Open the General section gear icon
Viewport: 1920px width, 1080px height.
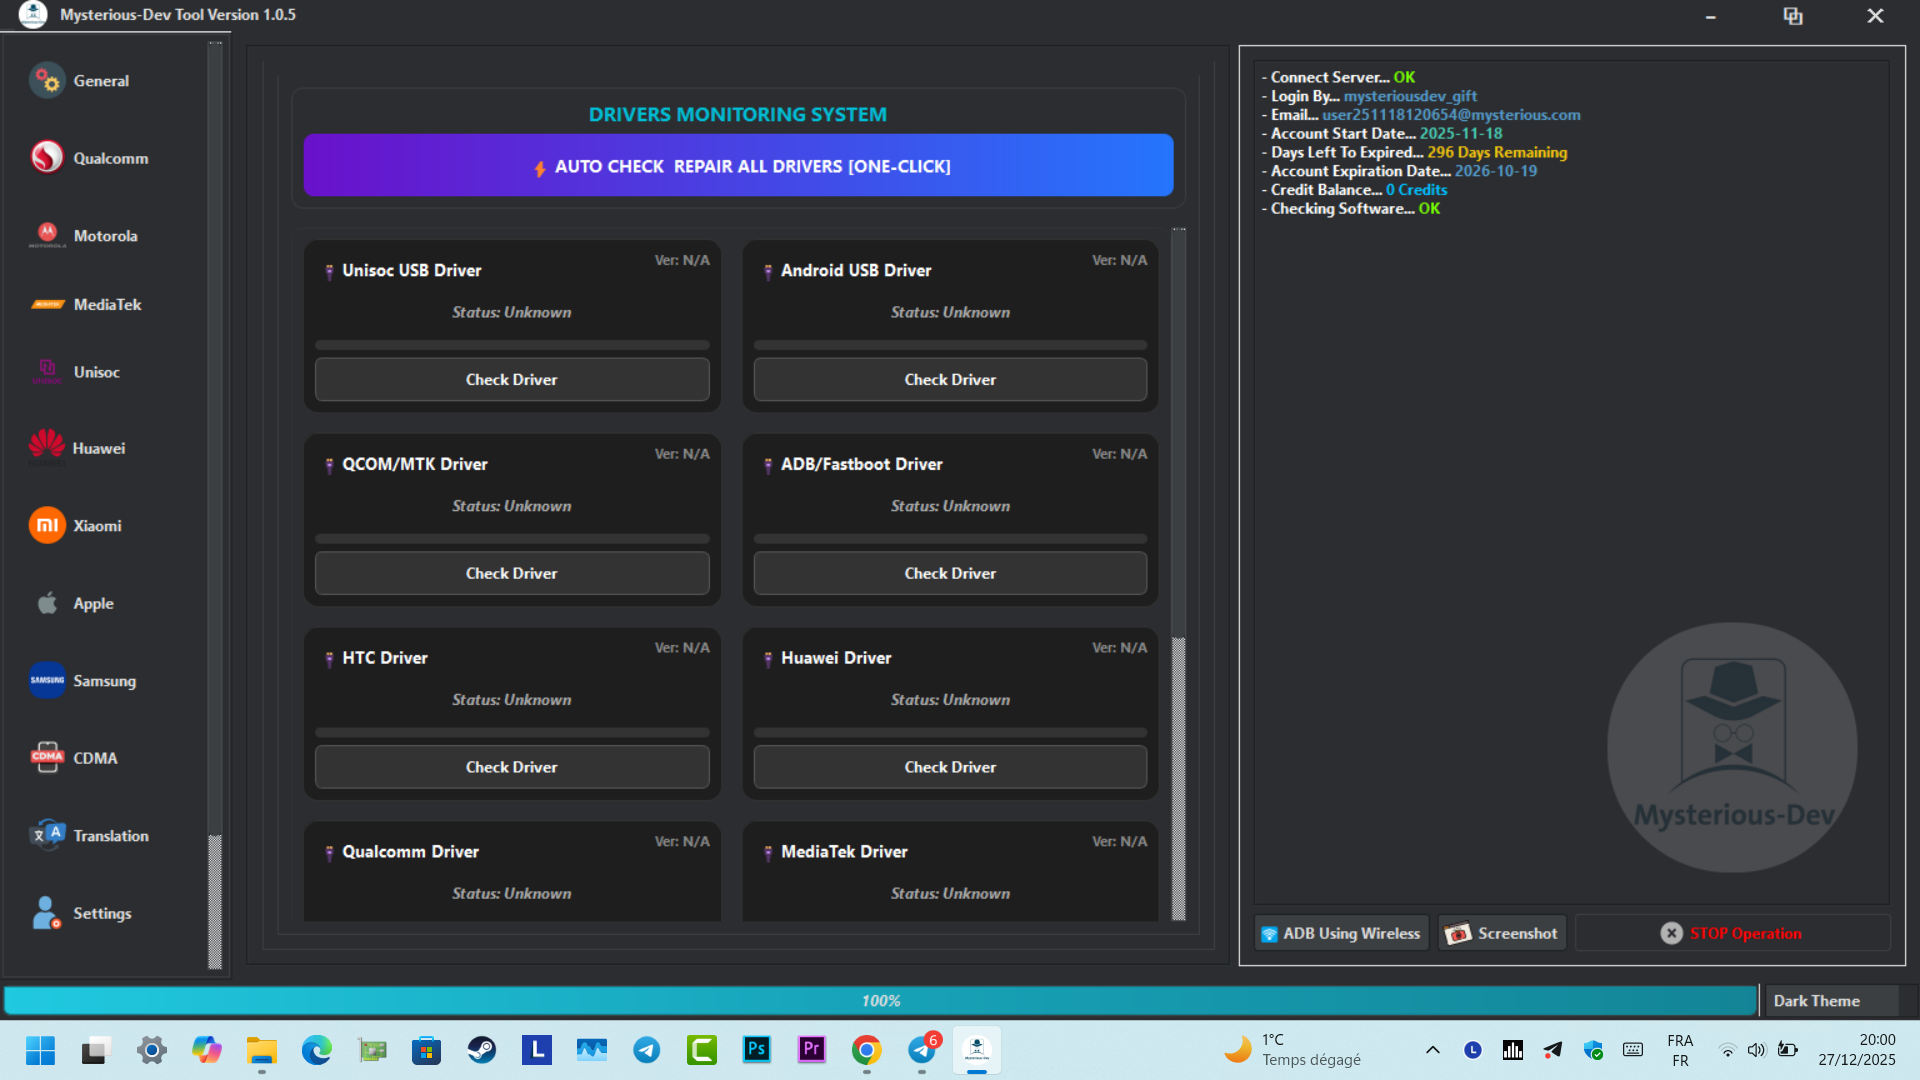pyautogui.click(x=47, y=81)
